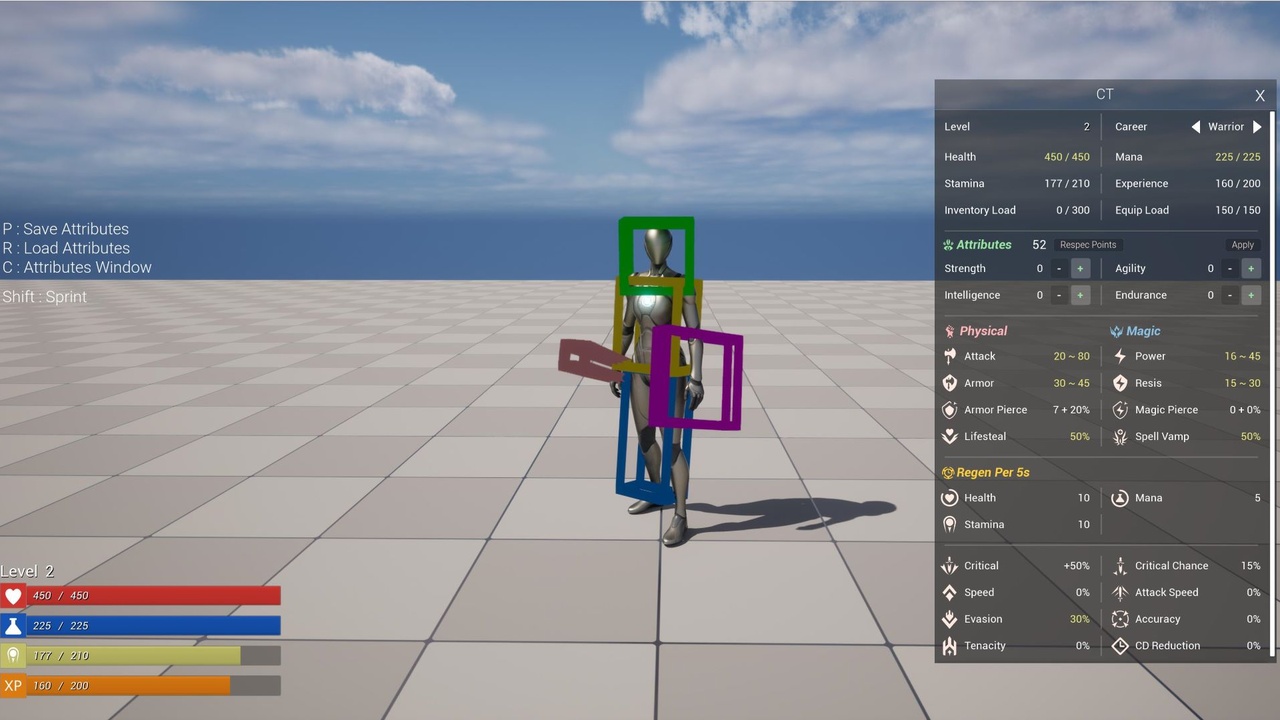Image resolution: width=1280 pixels, height=720 pixels.
Task: Click the Stamina regen icon
Action: 950,525
